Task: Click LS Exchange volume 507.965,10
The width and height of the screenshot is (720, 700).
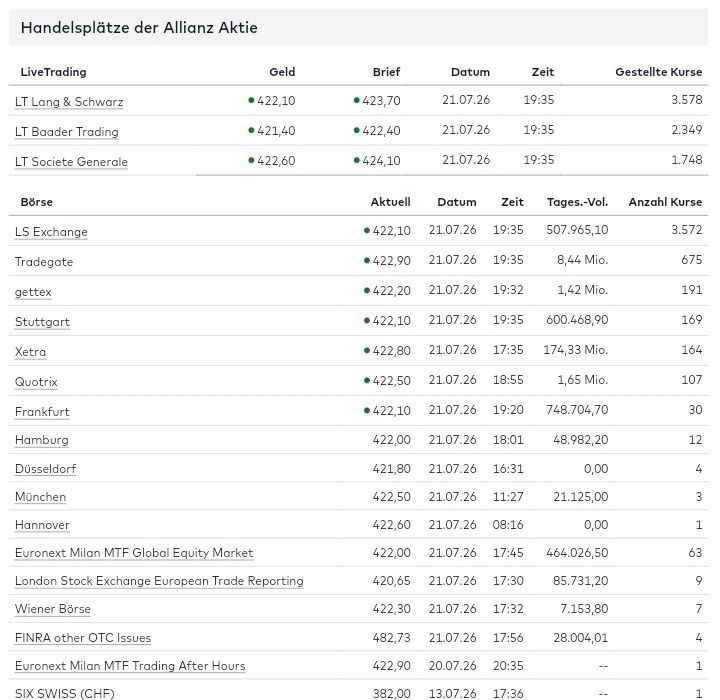Action: coord(577,230)
